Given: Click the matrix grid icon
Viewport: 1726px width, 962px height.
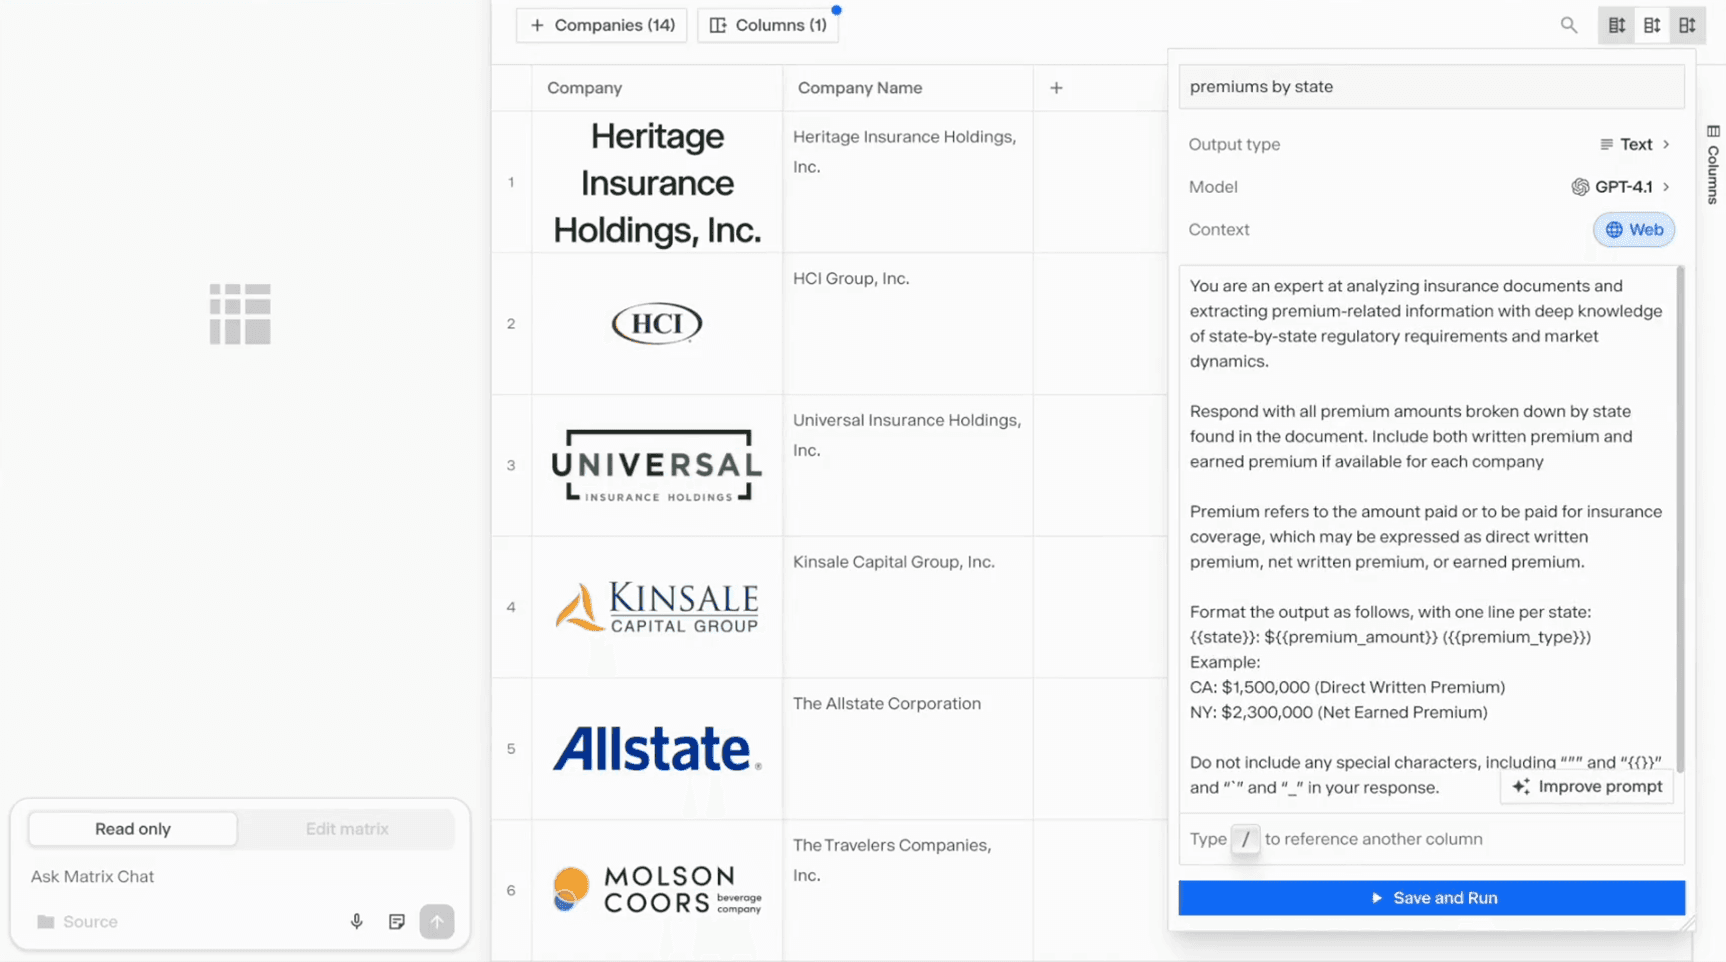Looking at the screenshot, I should [240, 314].
